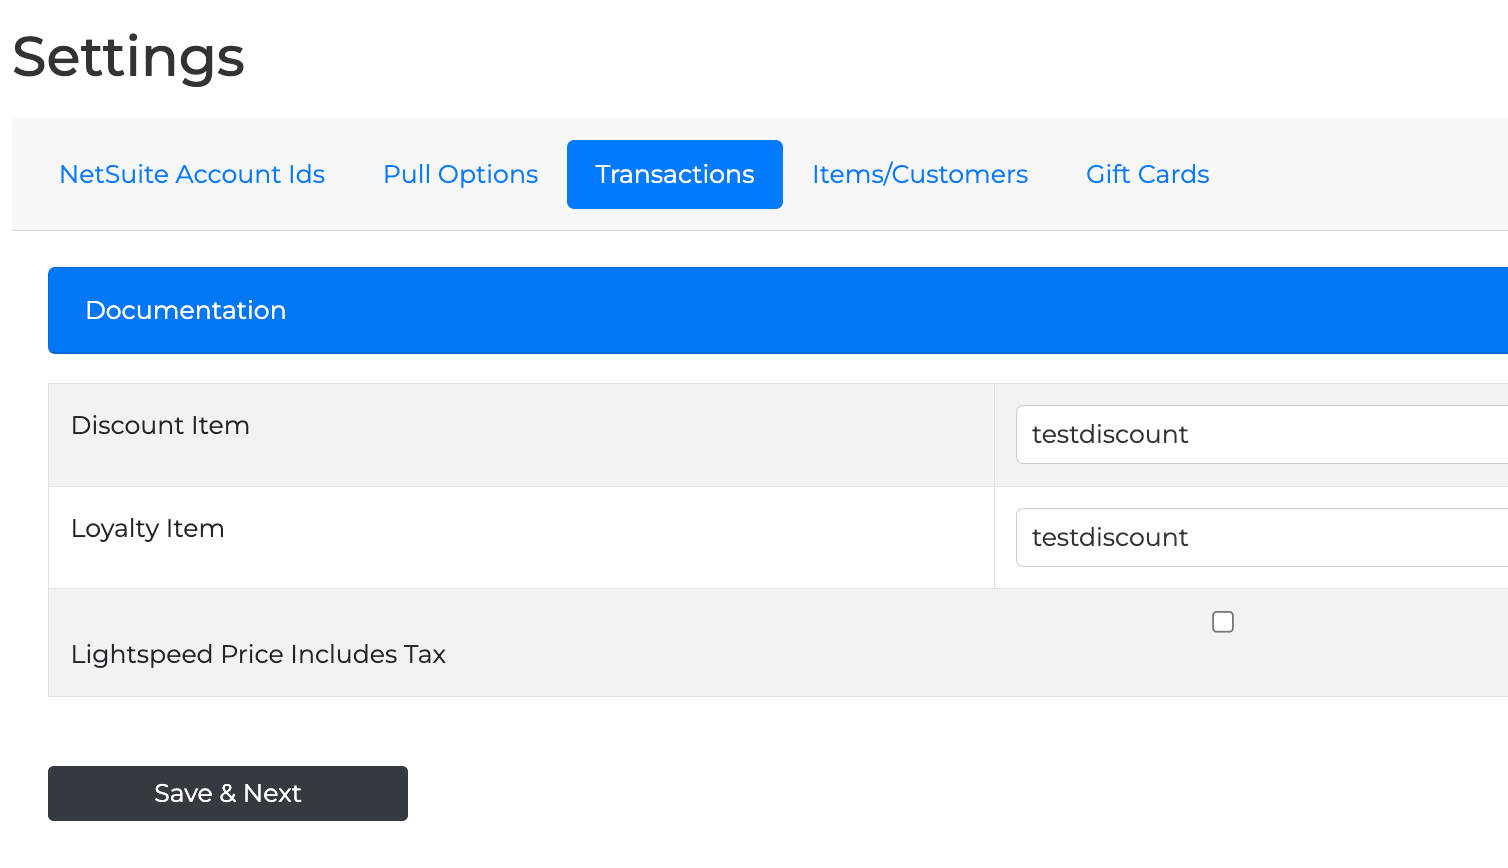Click empty space right of Save & Next
1508x868 pixels.
[x=800, y=793]
